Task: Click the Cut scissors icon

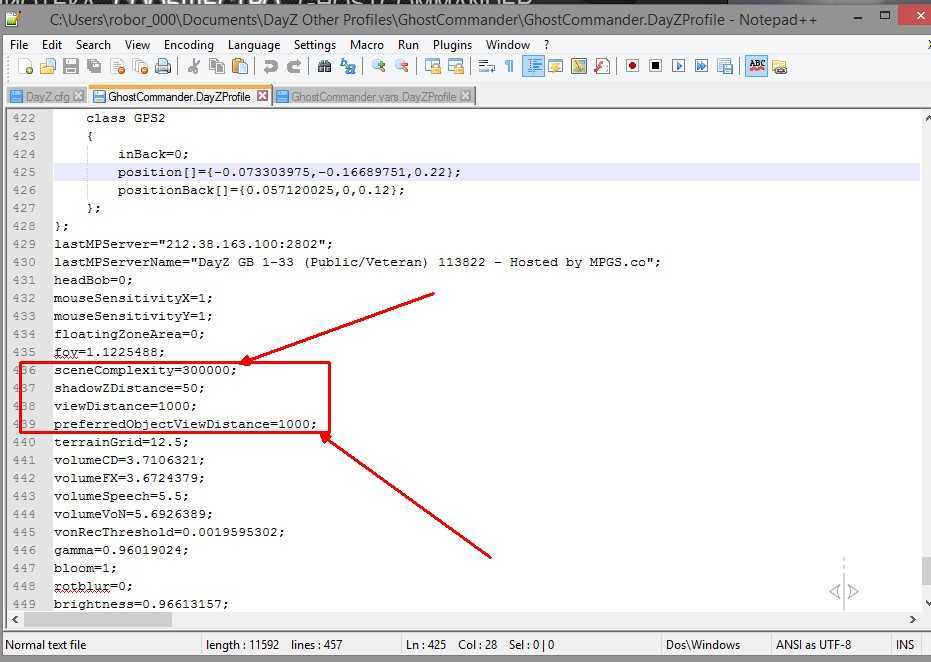Action: (194, 67)
